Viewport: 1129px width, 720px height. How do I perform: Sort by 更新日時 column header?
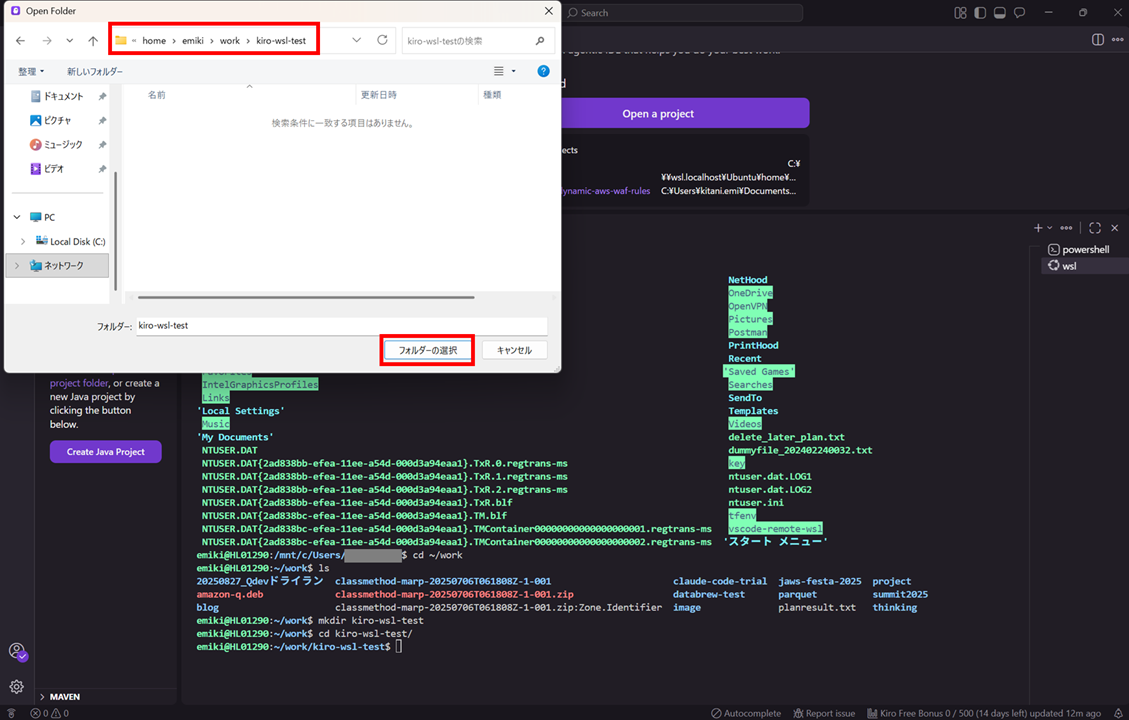(x=379, y=95)
